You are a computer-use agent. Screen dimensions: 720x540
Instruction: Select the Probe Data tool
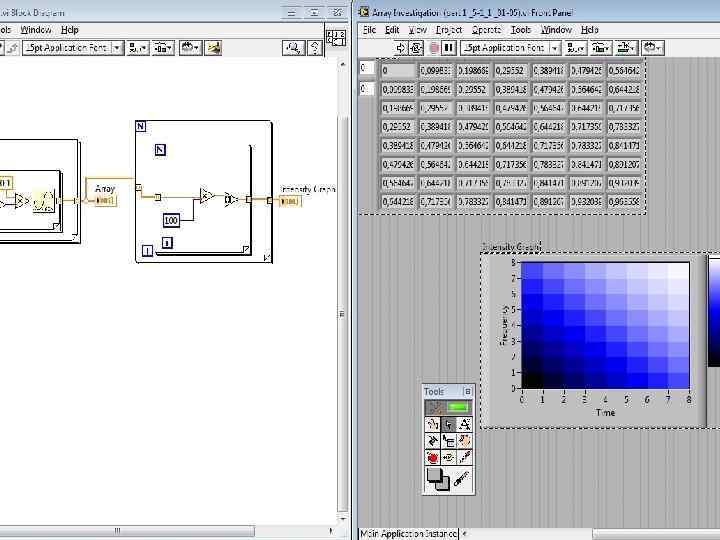pos(448,457)
